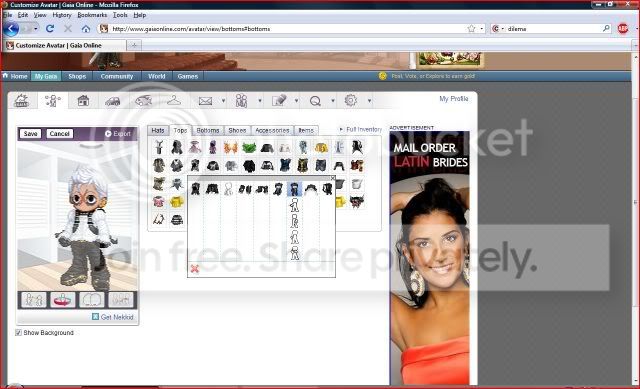
Task: Click the Firefox reload icon
Action: [50, 29]
